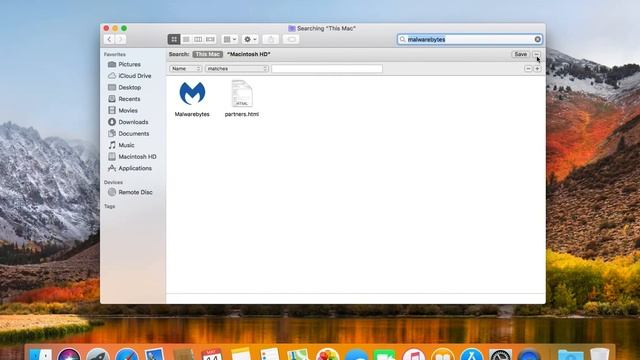640x360 pixels.
Task: Switch to Cover Flow view in the toolbar
Action: point(210,39)
